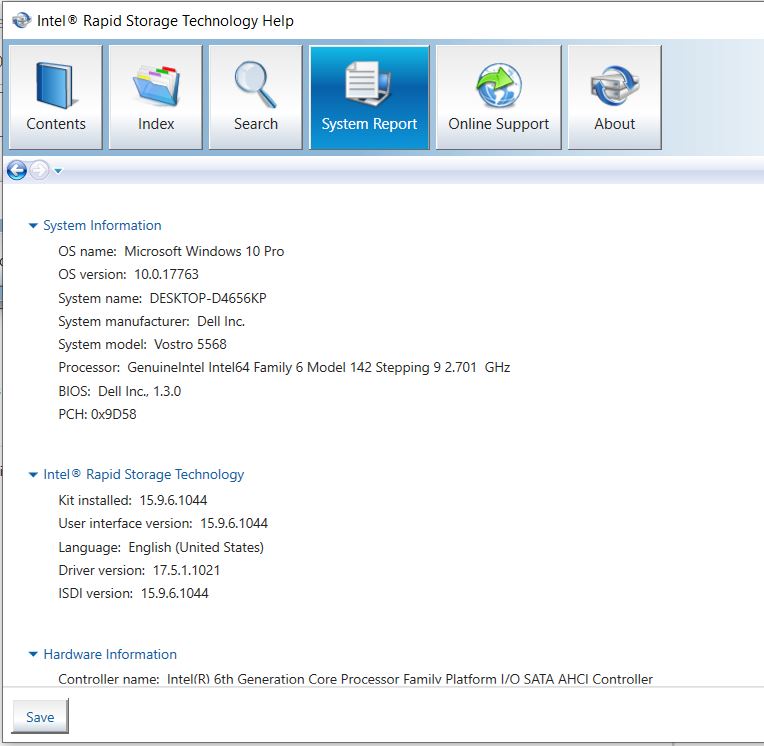This screenshot has height=746, width=764.
Task: Click Kit installed 15.9.6.1044 line
Action: pyautogui.click(x=133, y=500)
